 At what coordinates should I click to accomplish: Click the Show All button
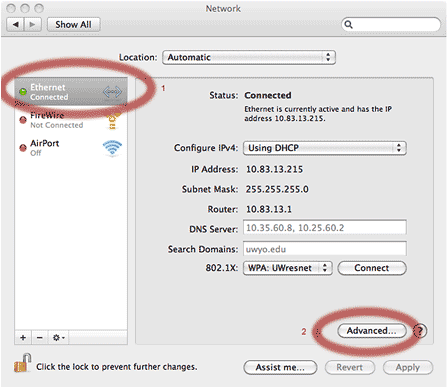click(73, 25)
